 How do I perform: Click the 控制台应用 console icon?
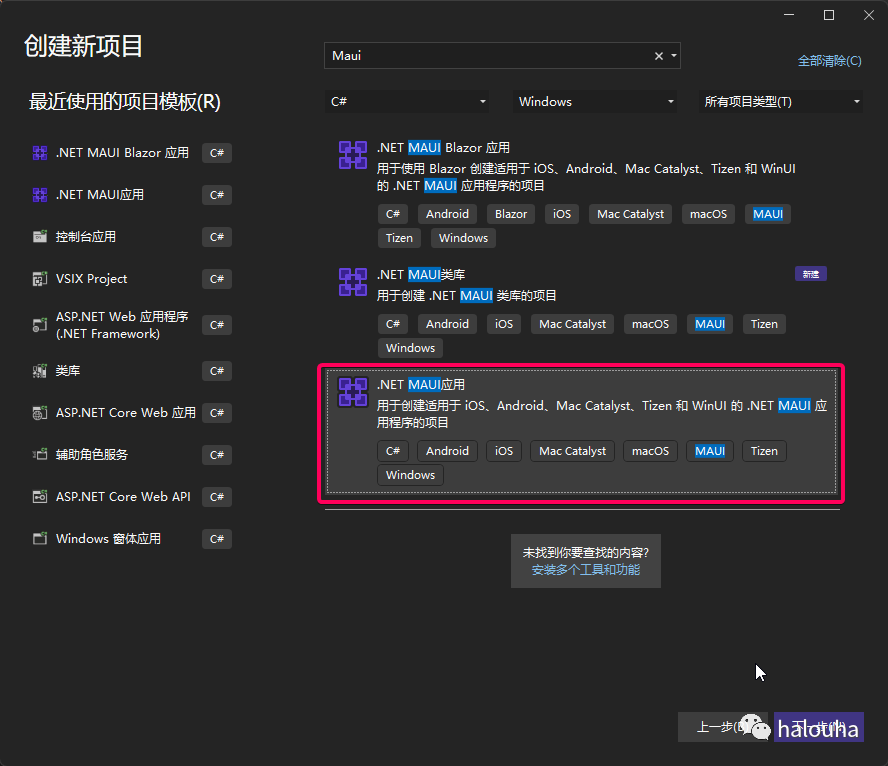click(40, 237)
